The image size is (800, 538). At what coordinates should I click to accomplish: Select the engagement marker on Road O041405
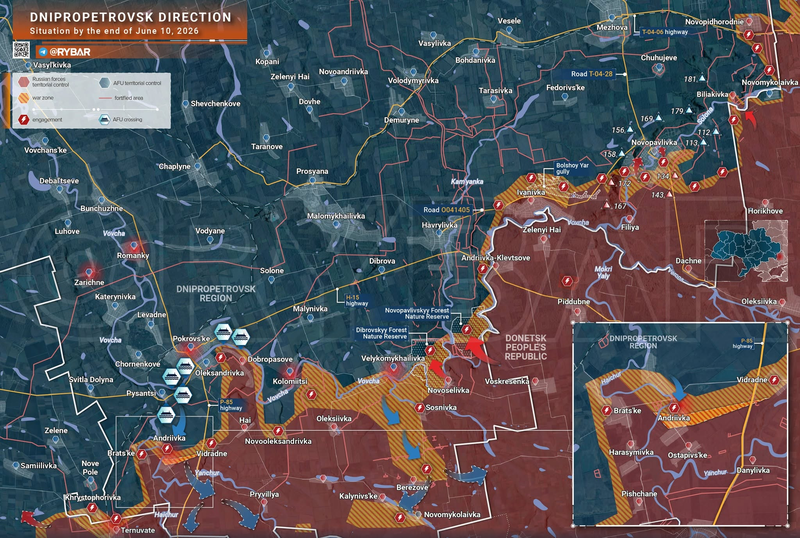pyautogui.click(x=498, y=206)
